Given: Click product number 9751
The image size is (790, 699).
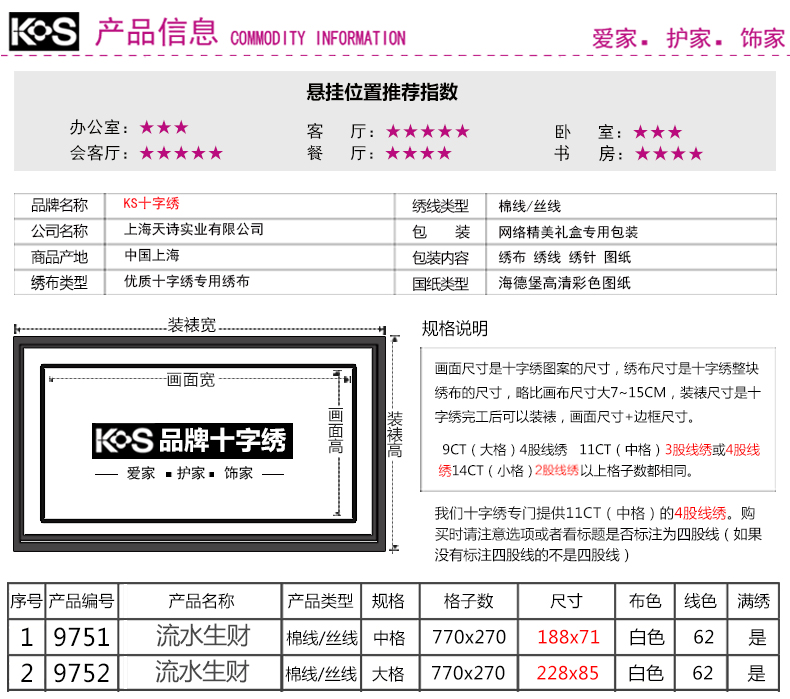Looking at the screenshot, I should 82,637.
